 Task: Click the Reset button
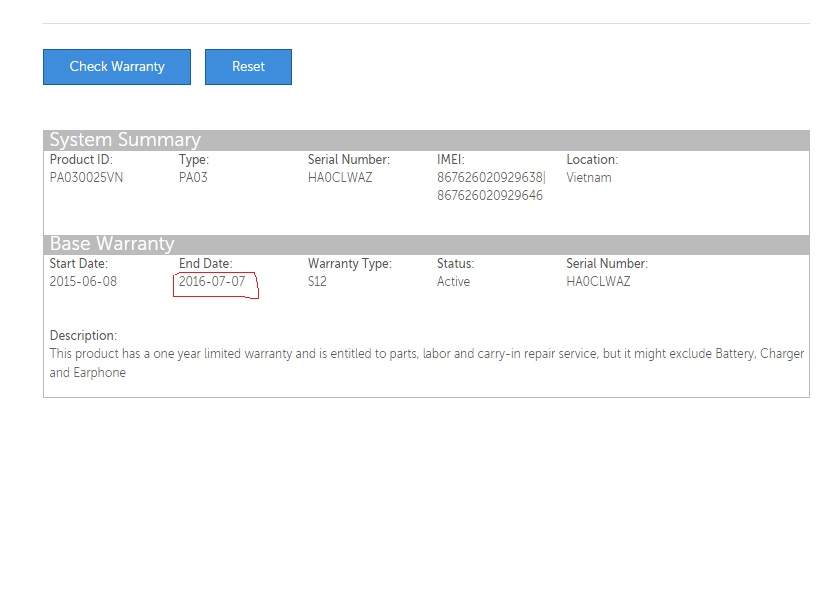(x=248, y=67)
